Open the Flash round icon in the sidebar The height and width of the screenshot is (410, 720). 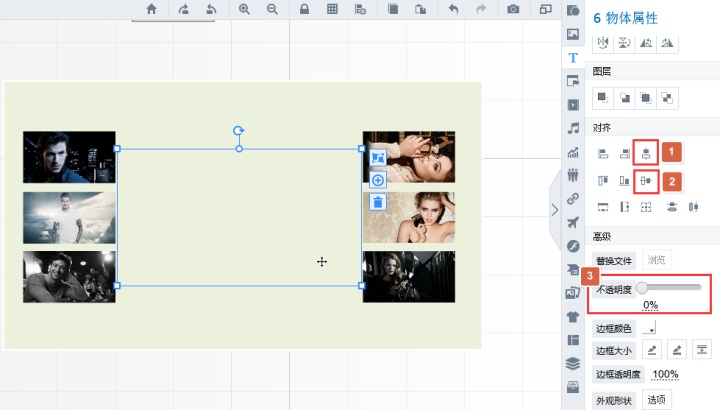(x=573, y=246)
